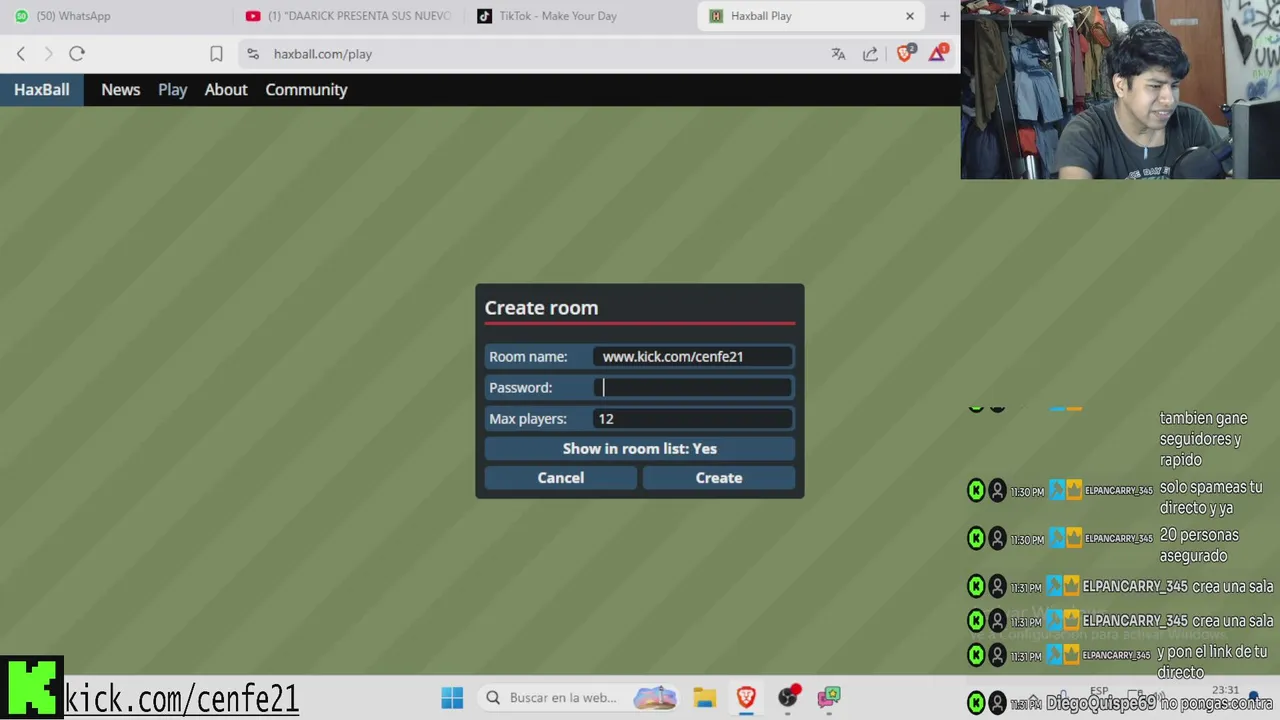Click the DiegoQuispe69 username in chat
Viewport: 1280px width, 720px height.
coord(1100,704)
